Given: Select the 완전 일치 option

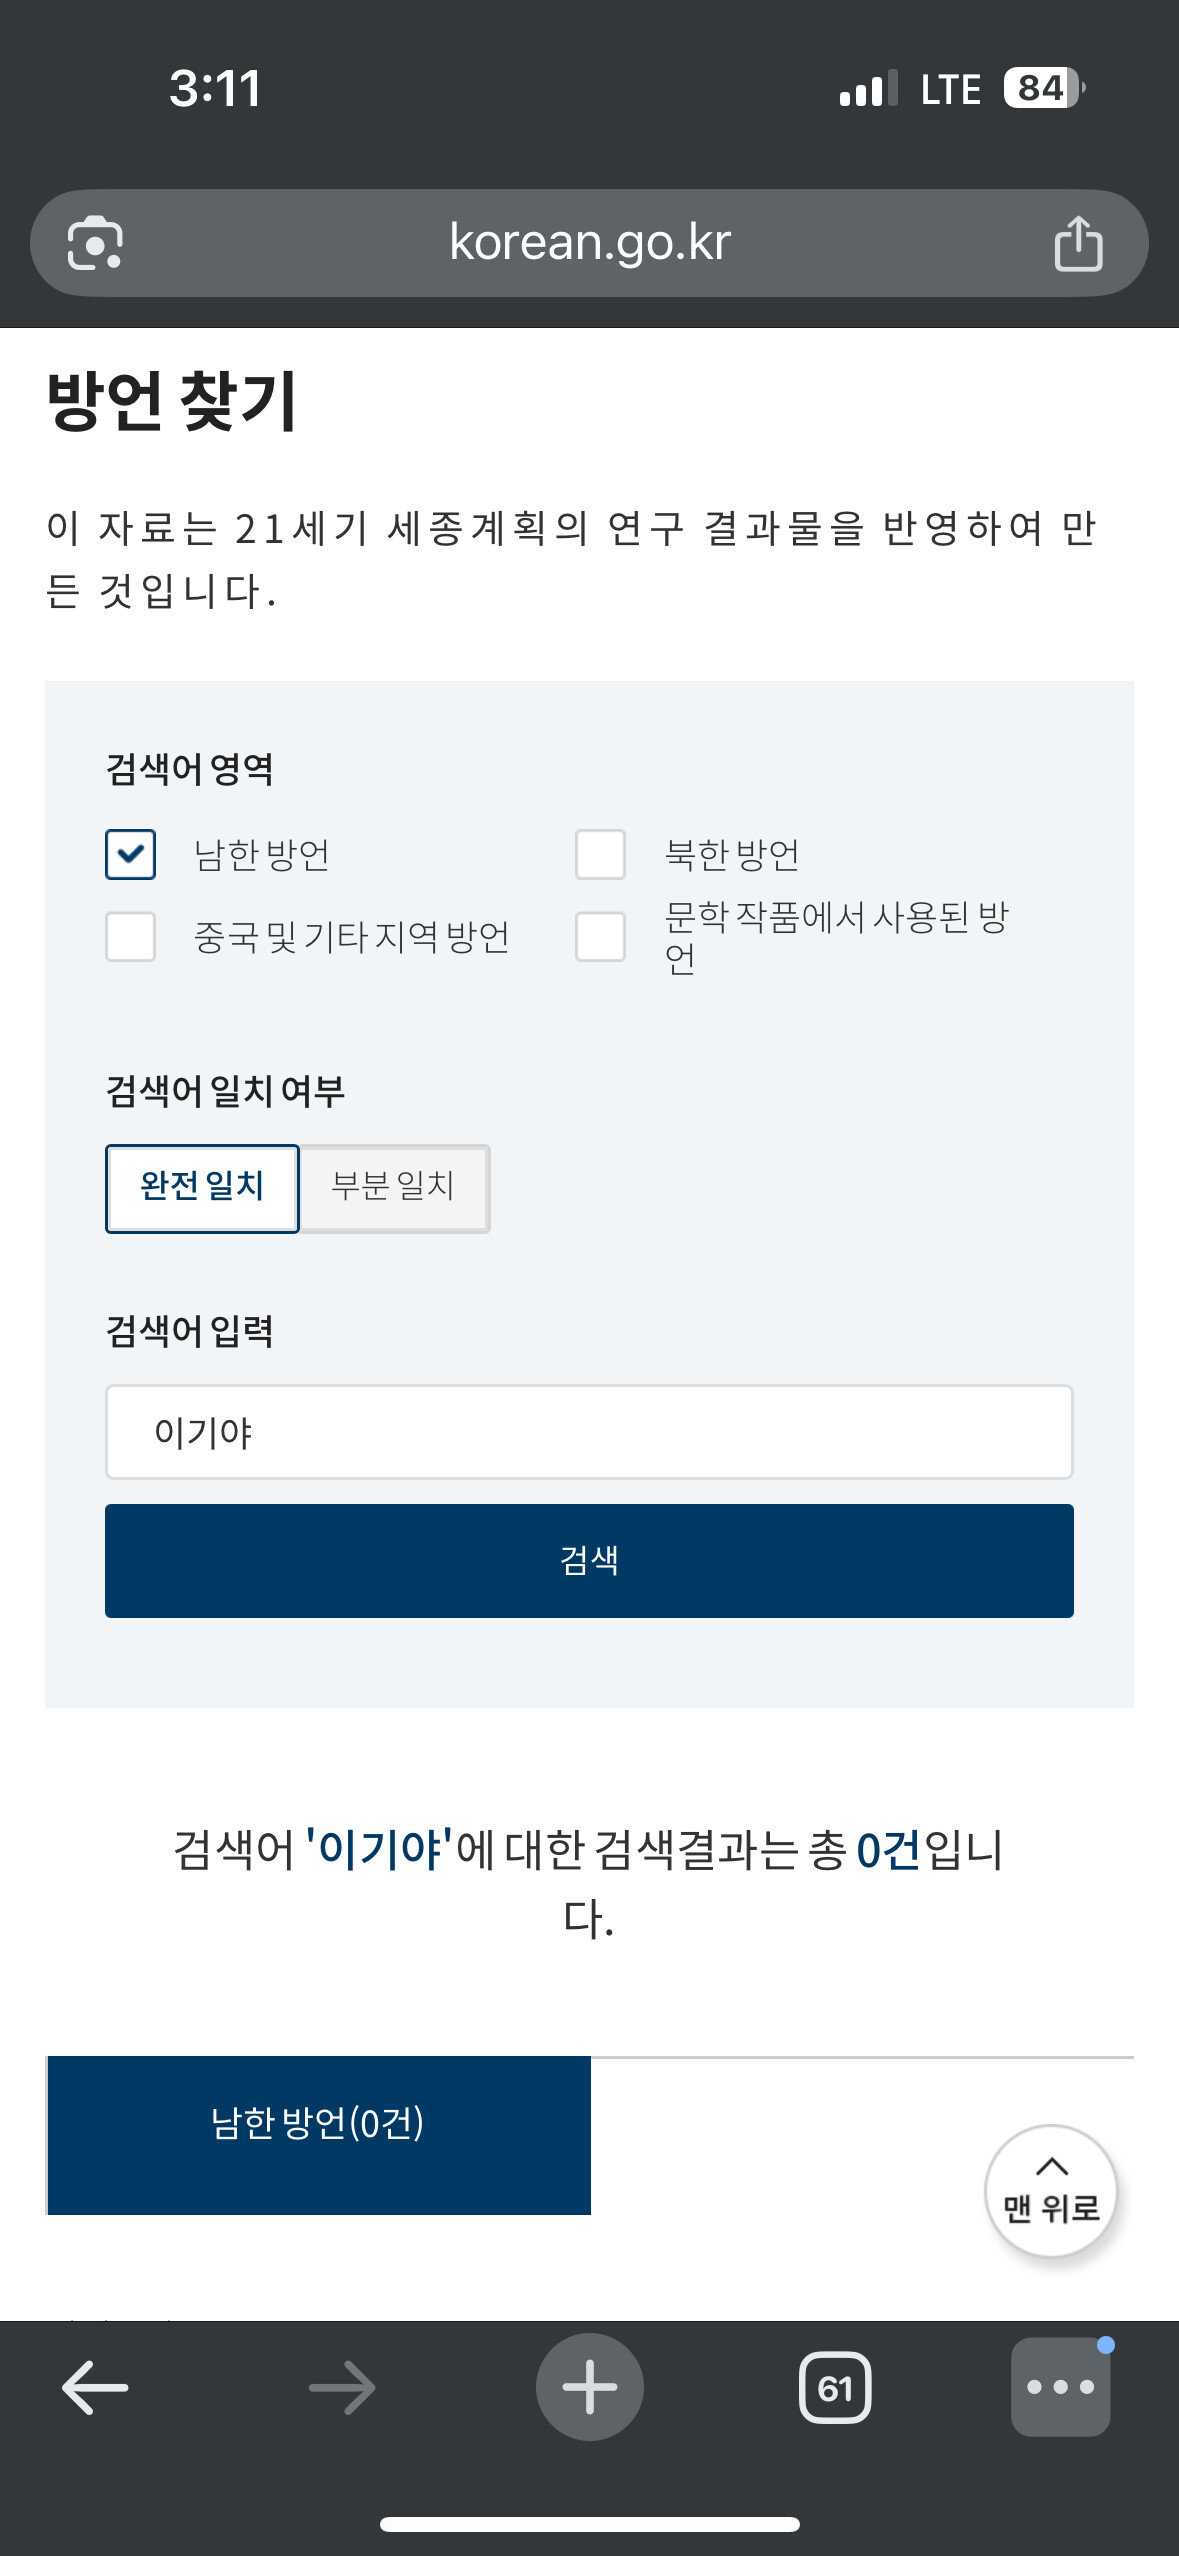Looking at the screenshot, I should pyautogui.click(x=202, y=1188).
